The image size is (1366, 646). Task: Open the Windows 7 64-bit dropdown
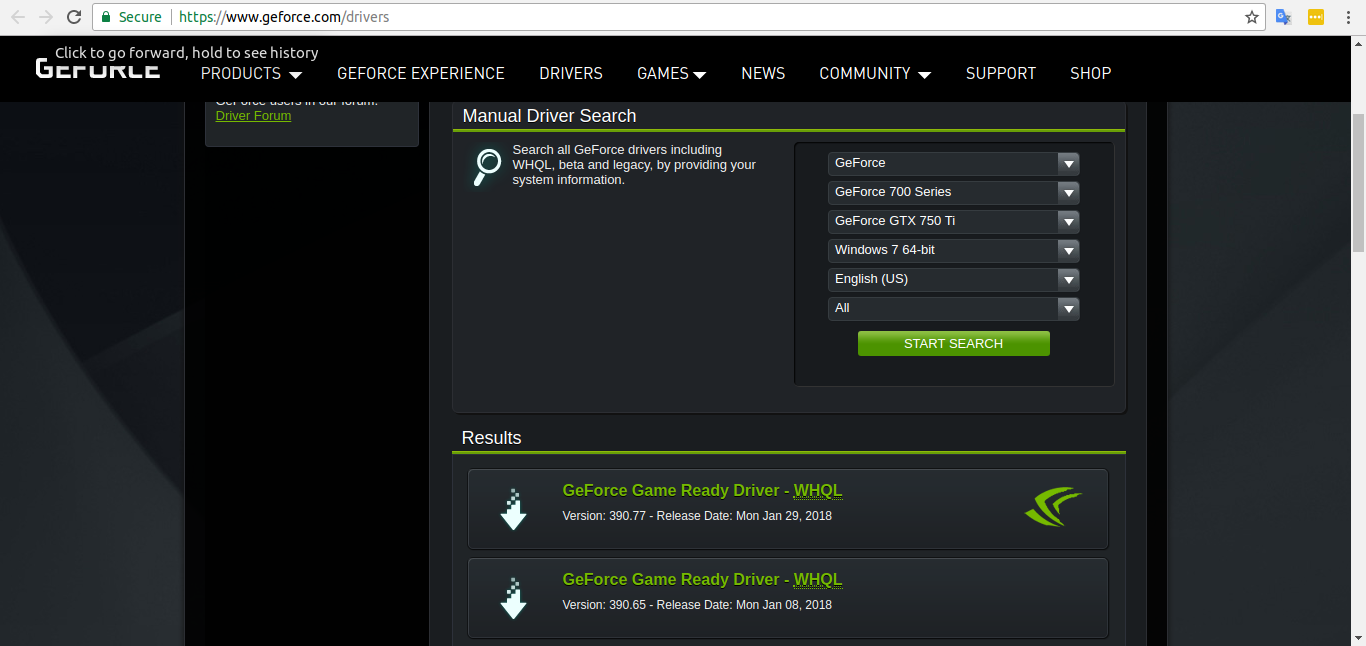click(x=953, y=250)
